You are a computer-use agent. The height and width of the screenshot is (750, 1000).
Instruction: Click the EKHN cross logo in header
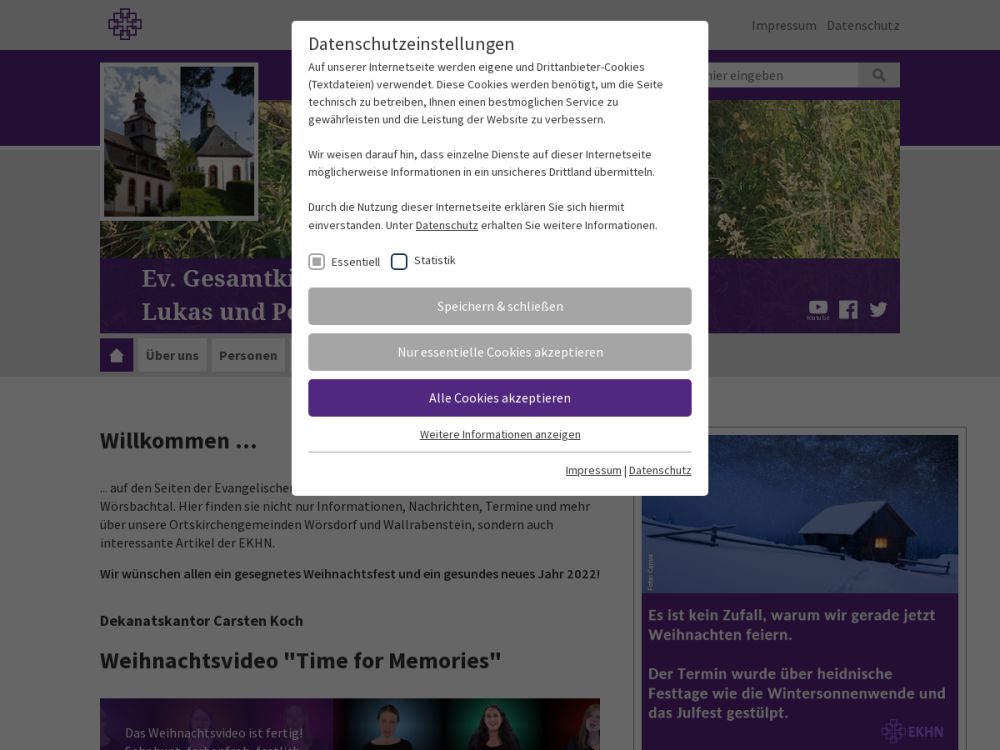tap(125, 24)
